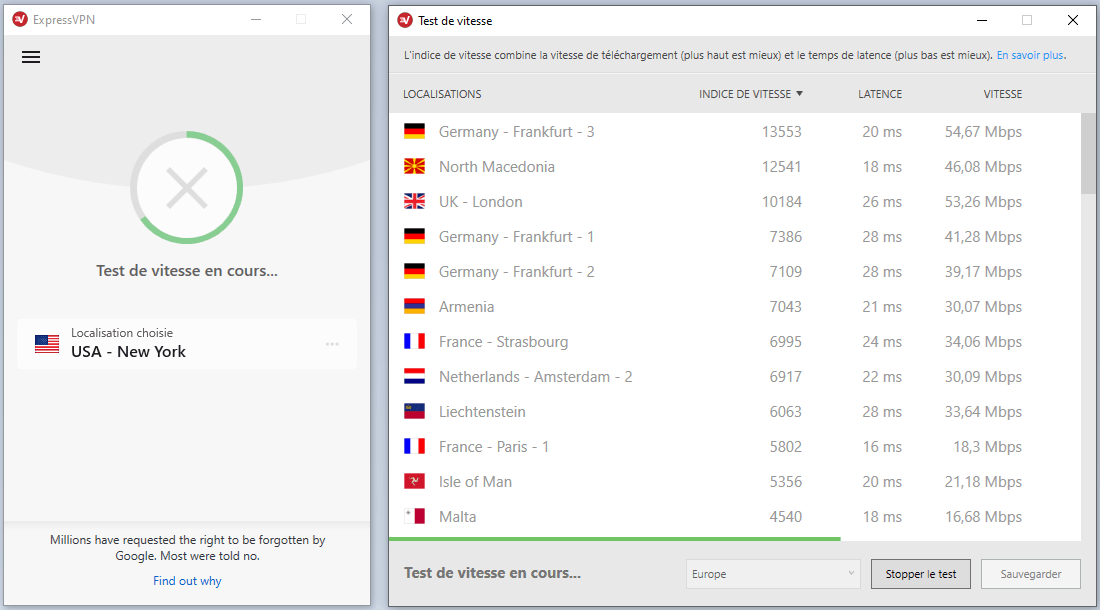
Task: Click the logo in the Test de vitesse title bar
Action: click(405, 20)
